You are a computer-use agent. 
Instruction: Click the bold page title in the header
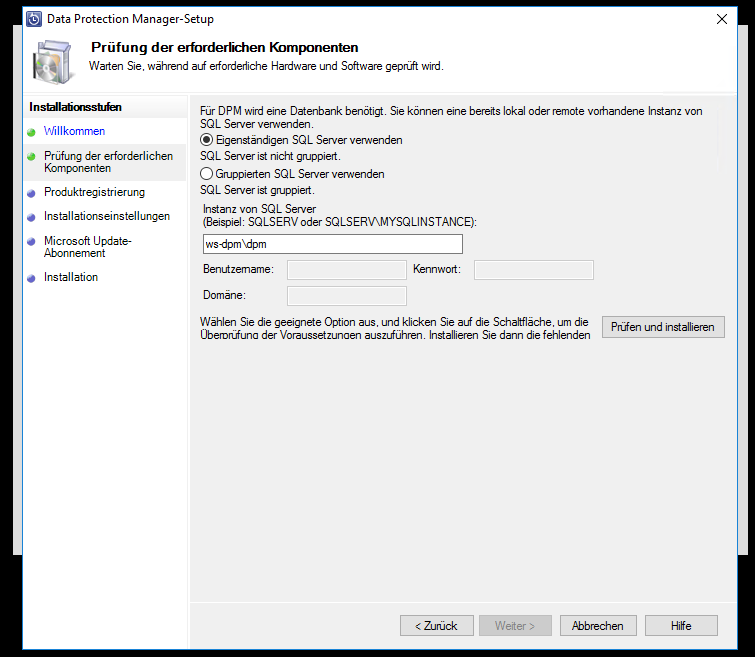coord(225,47)
